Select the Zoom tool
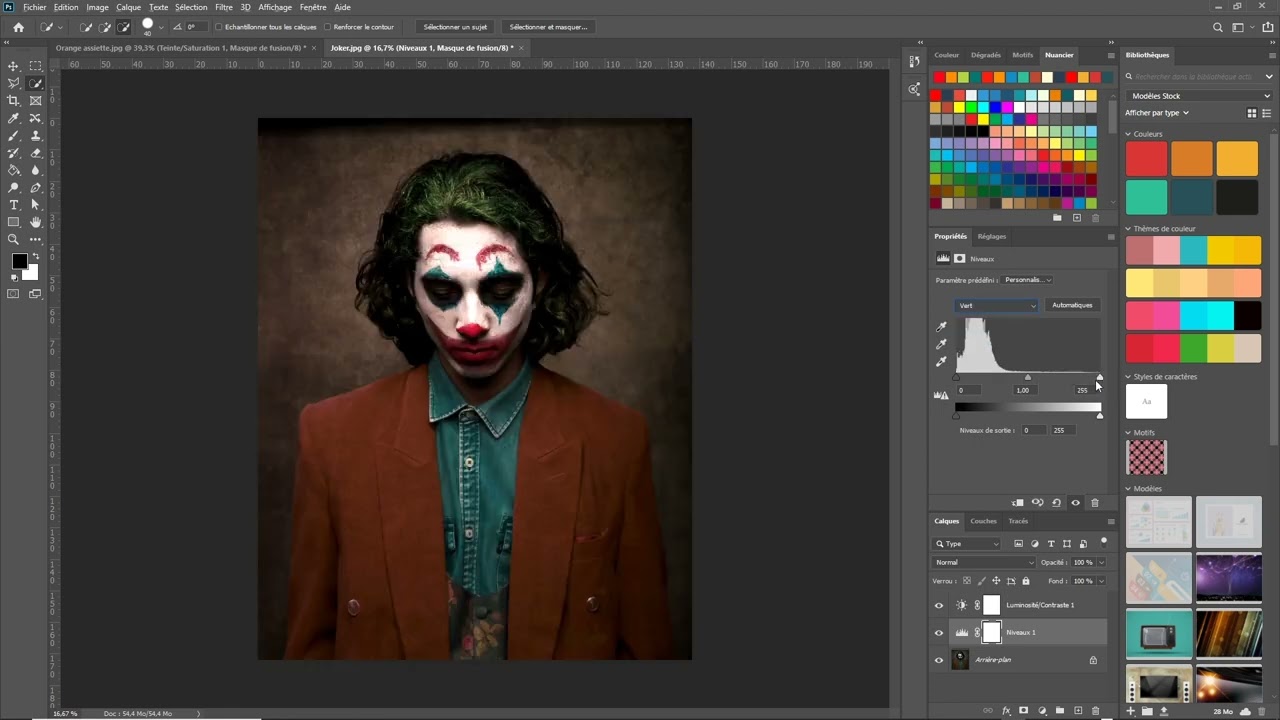The width and height of the screenshot is (1280, 720). tap(13, 240)
